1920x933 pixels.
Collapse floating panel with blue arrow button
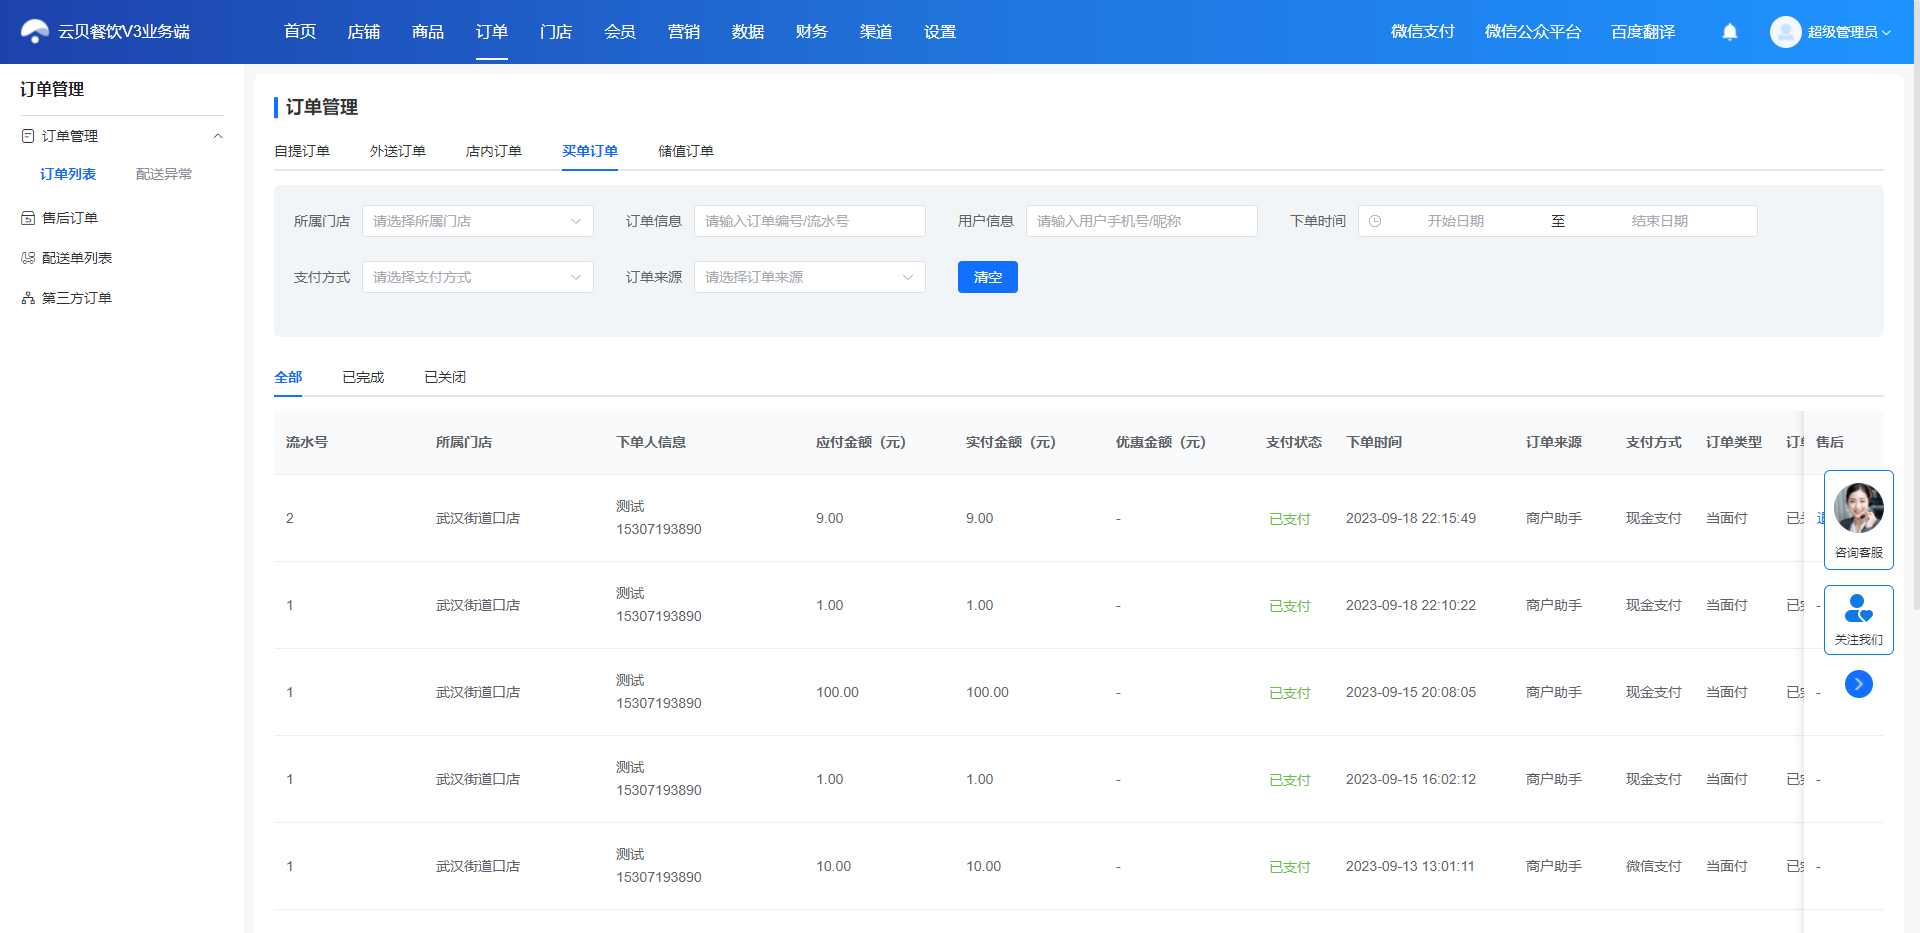pos(1859,684)
